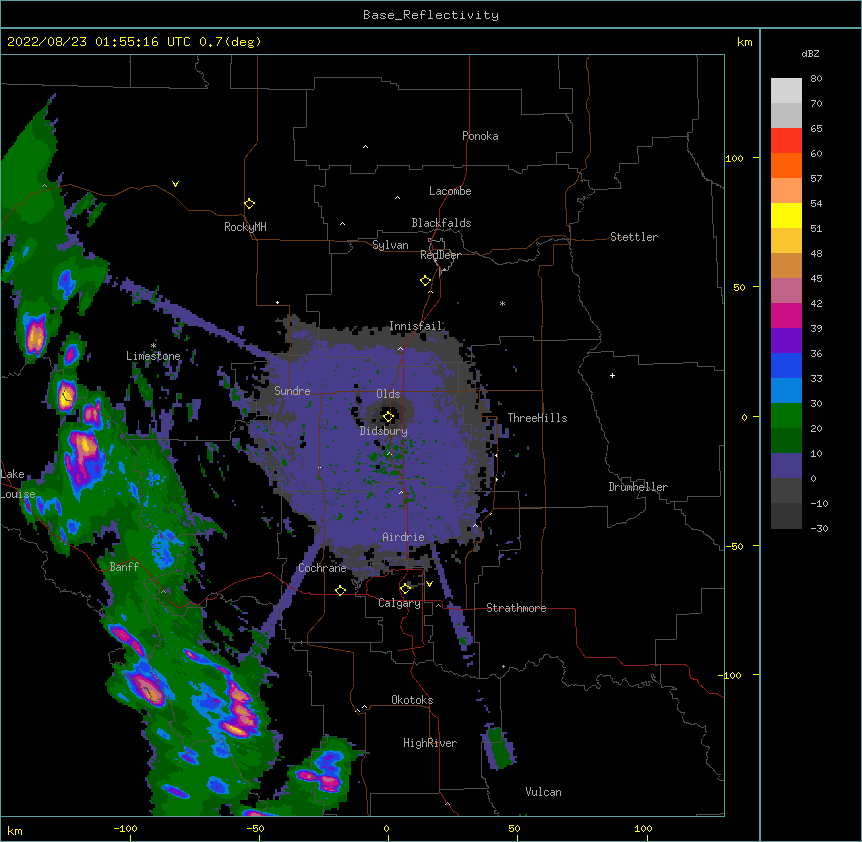Click the Didsbury town label
Viewport: 862px width, 842px height.
pos(384,431)
